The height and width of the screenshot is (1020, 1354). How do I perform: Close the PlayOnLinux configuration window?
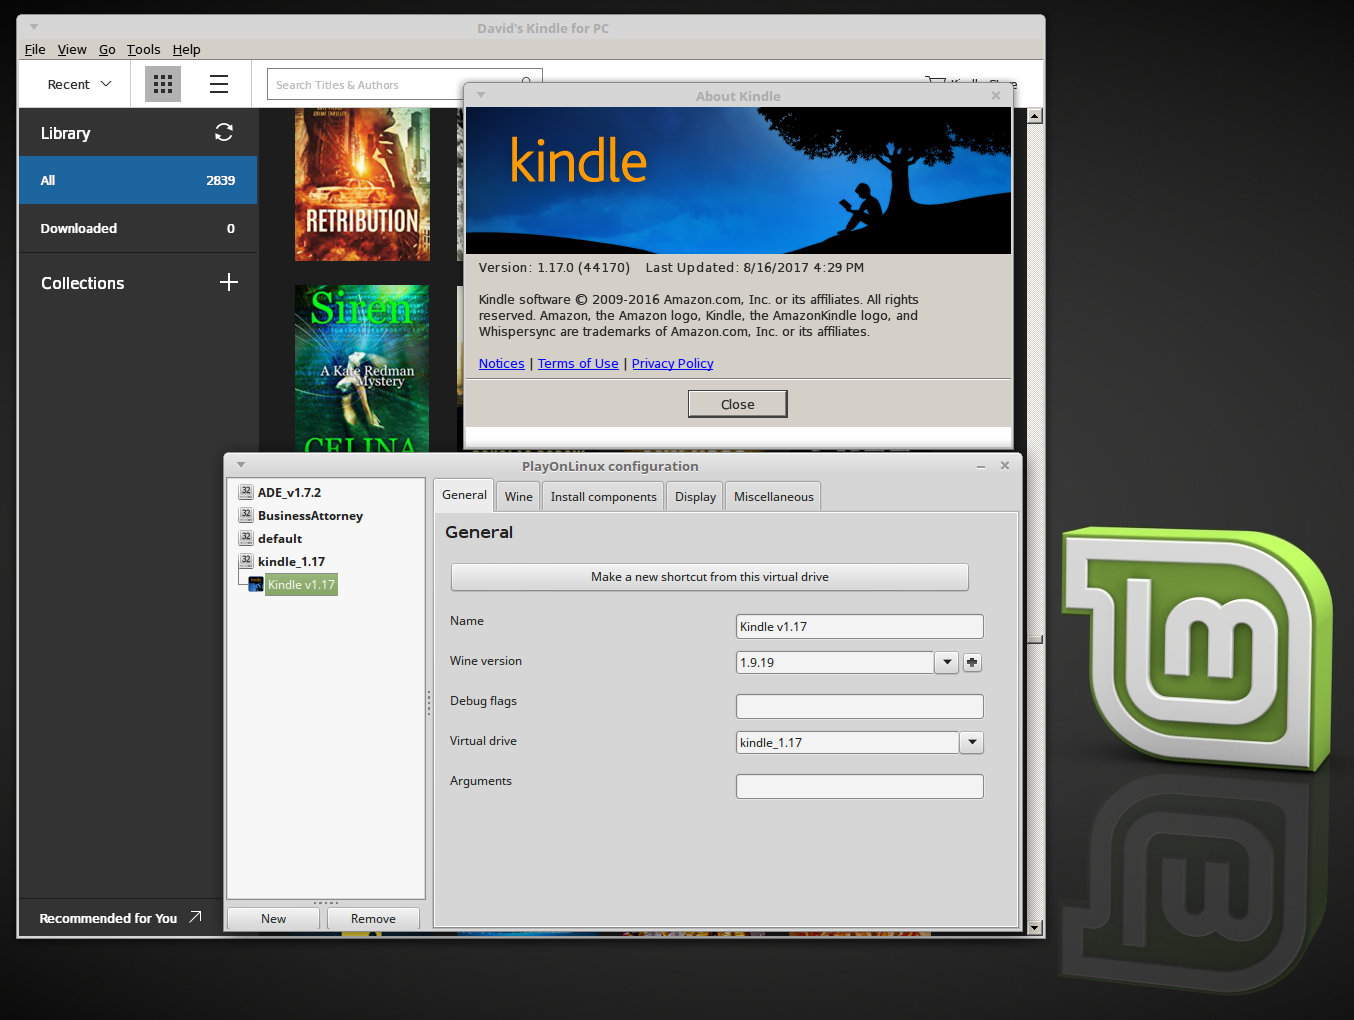(x=1005, y=465)
